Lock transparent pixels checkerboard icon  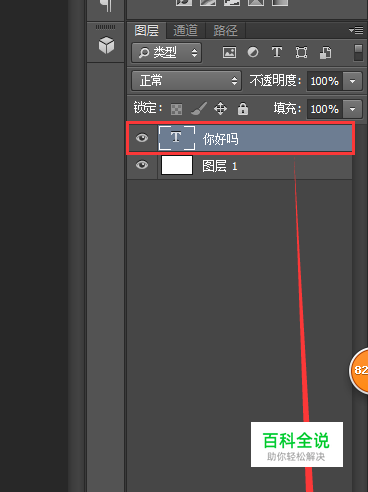point(176,109)
